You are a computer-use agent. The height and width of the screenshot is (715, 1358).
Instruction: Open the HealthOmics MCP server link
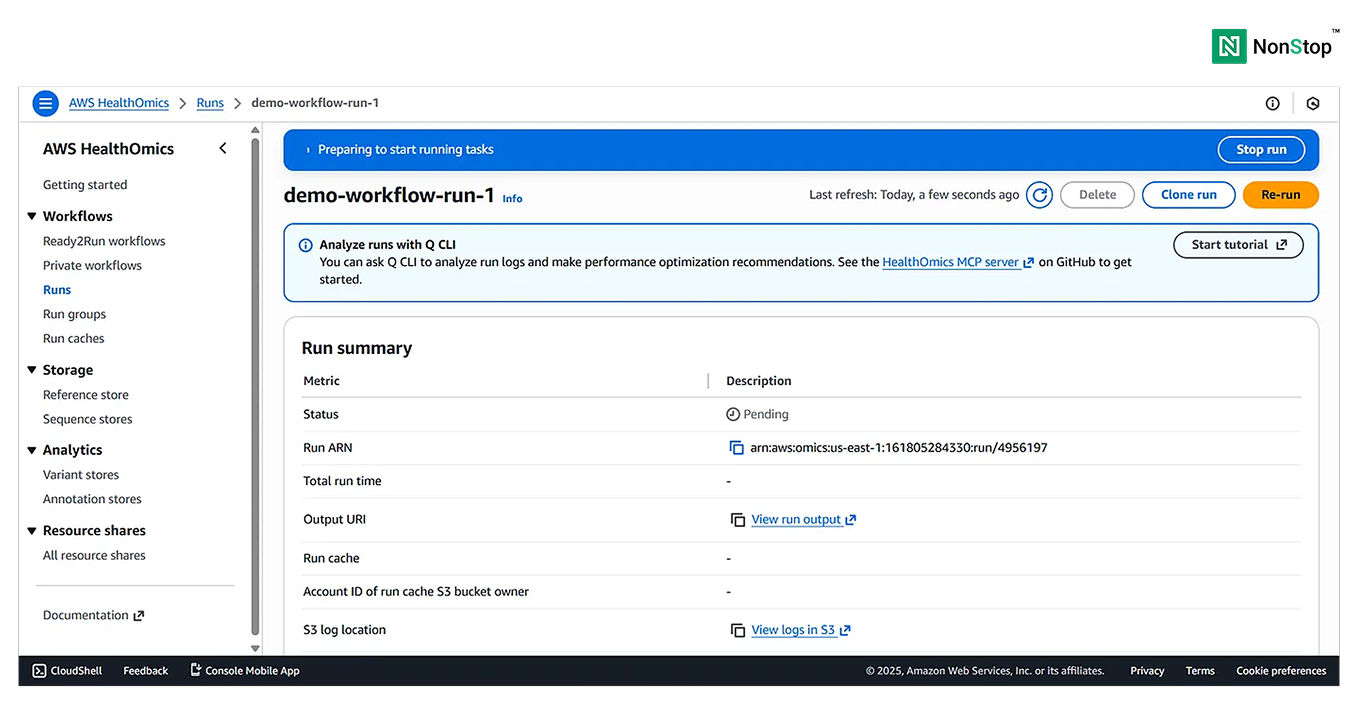[958, 262]
